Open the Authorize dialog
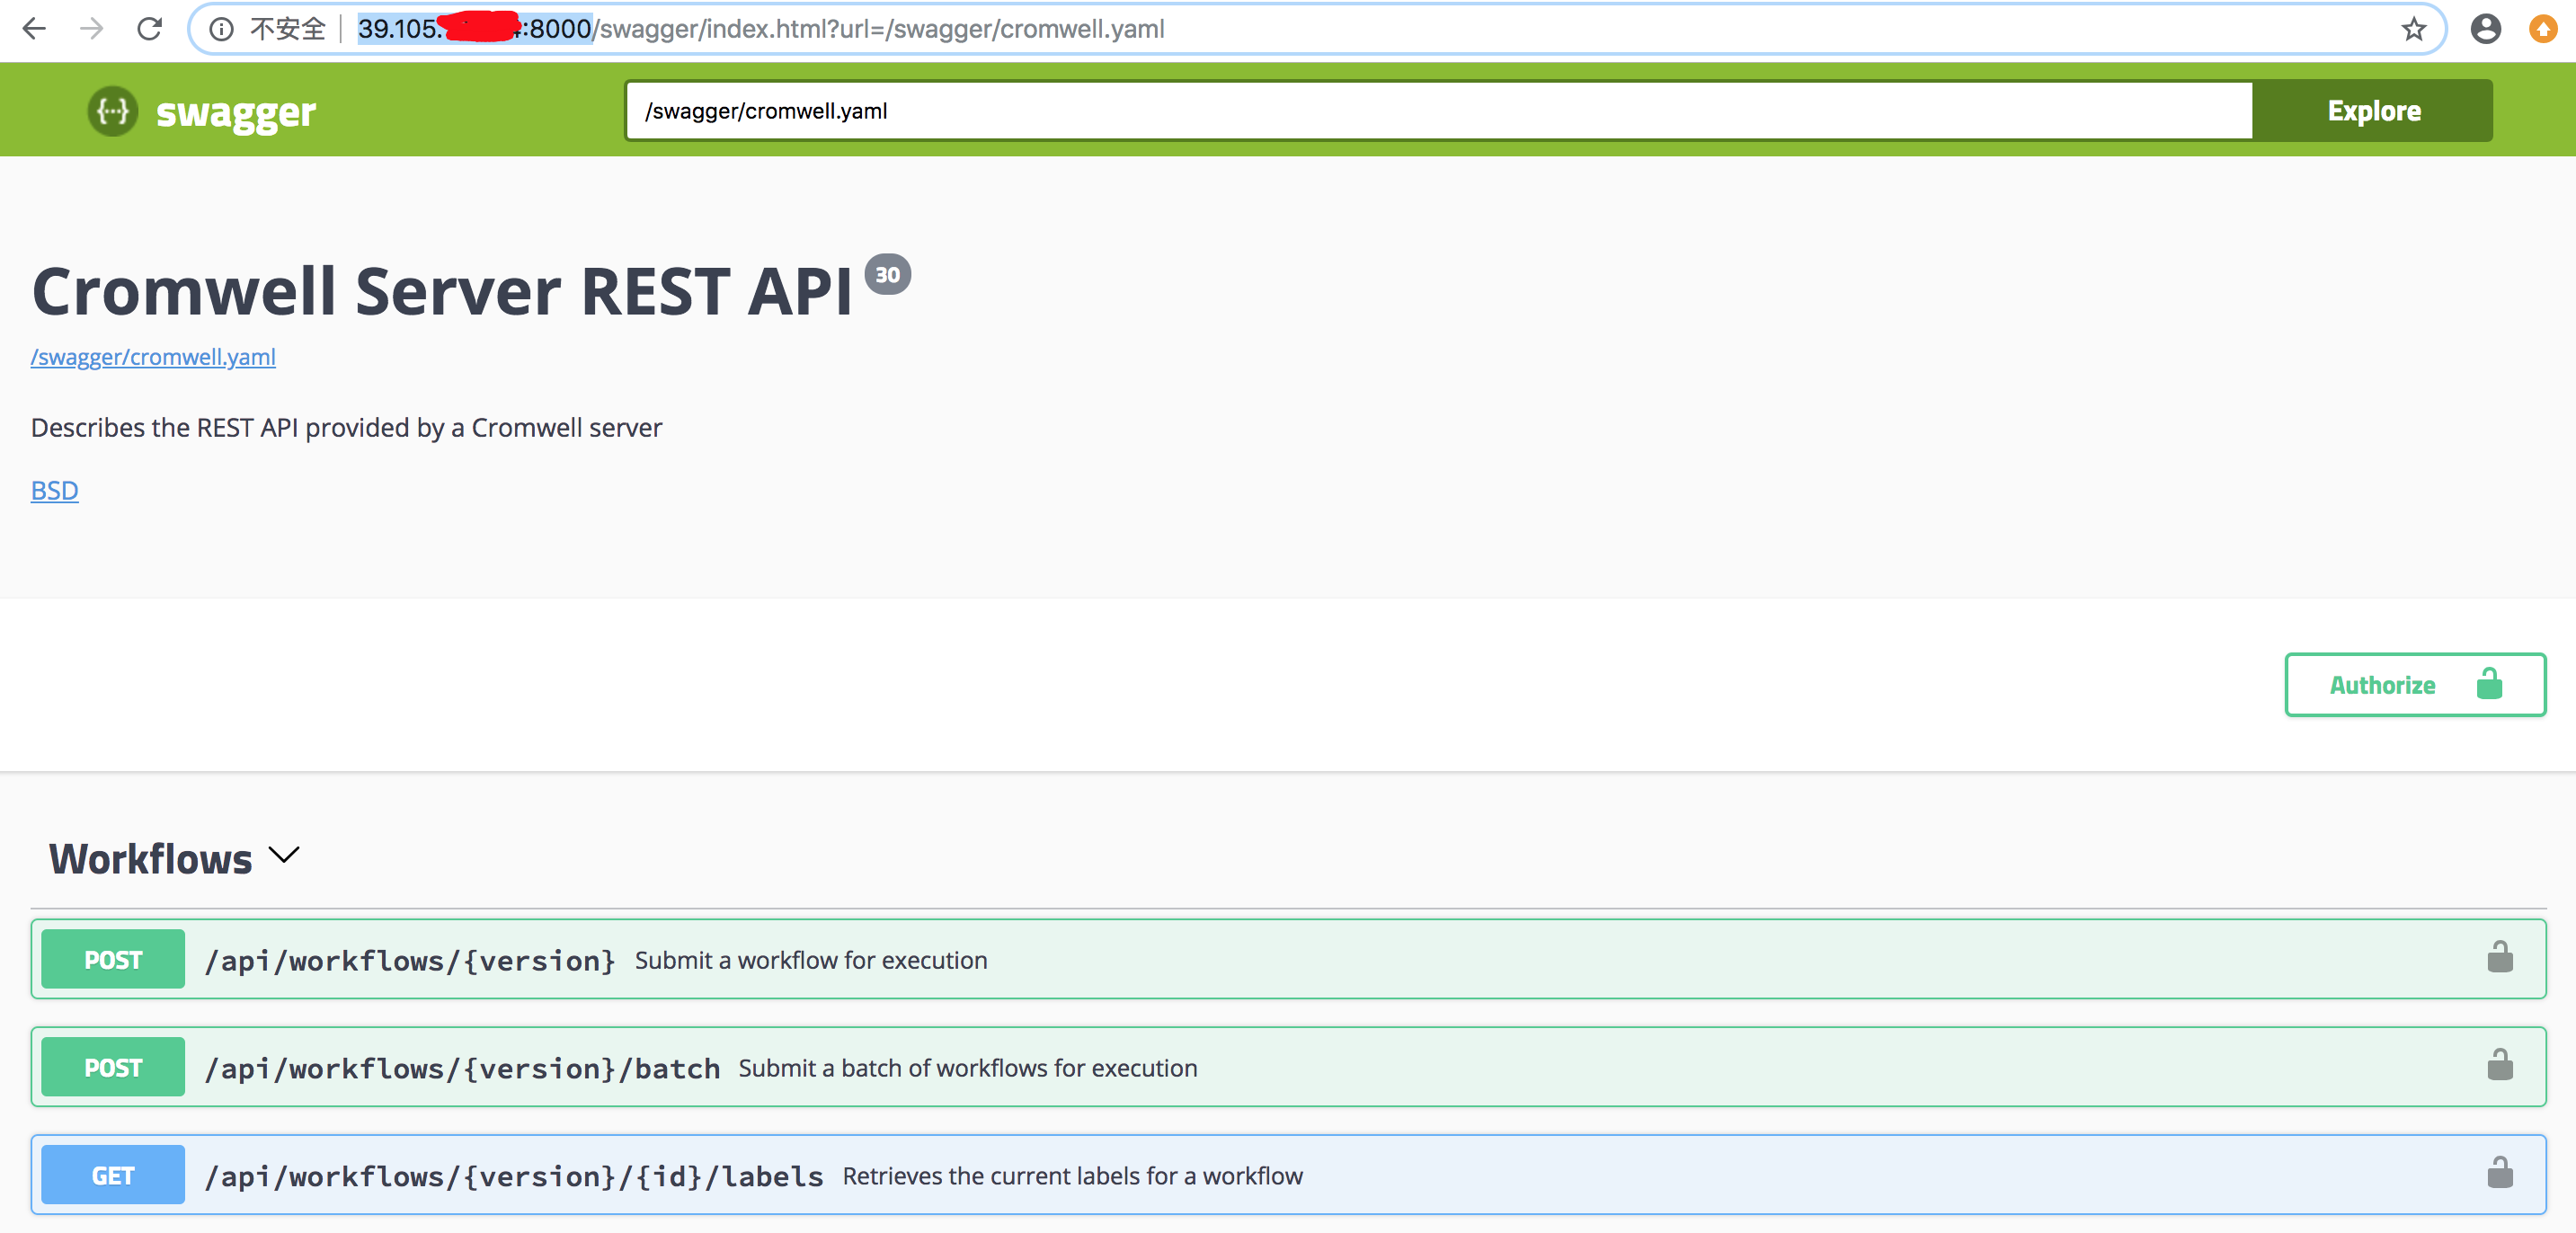The image size is (2576, 1233). [2414, 685]
